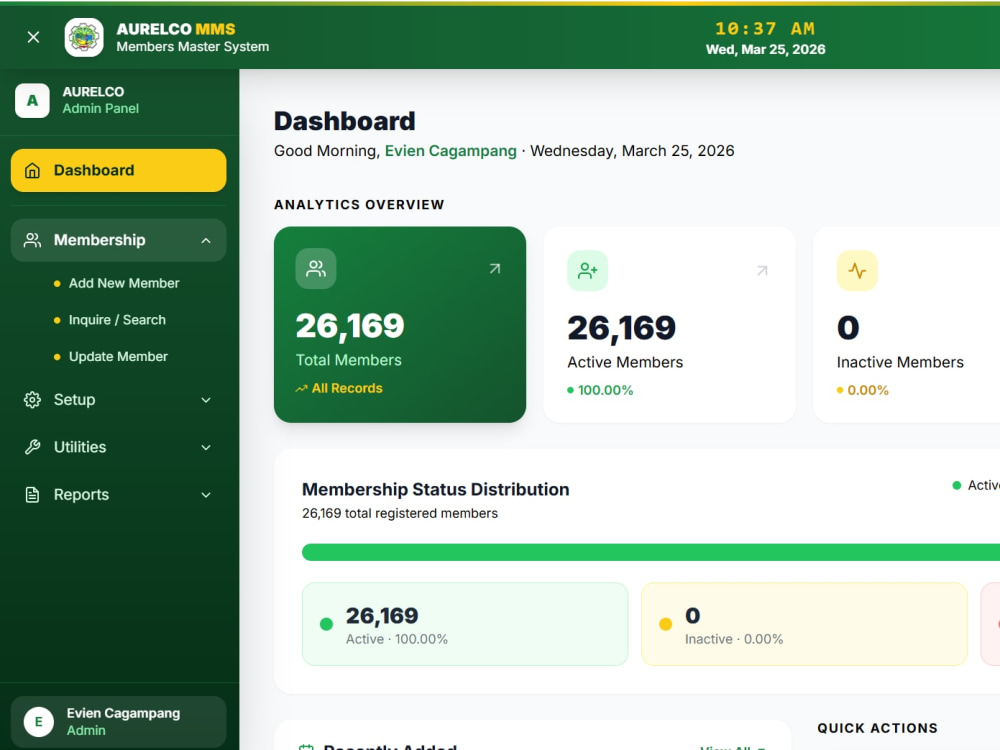Collapse the Membership menu chevron

206,240
